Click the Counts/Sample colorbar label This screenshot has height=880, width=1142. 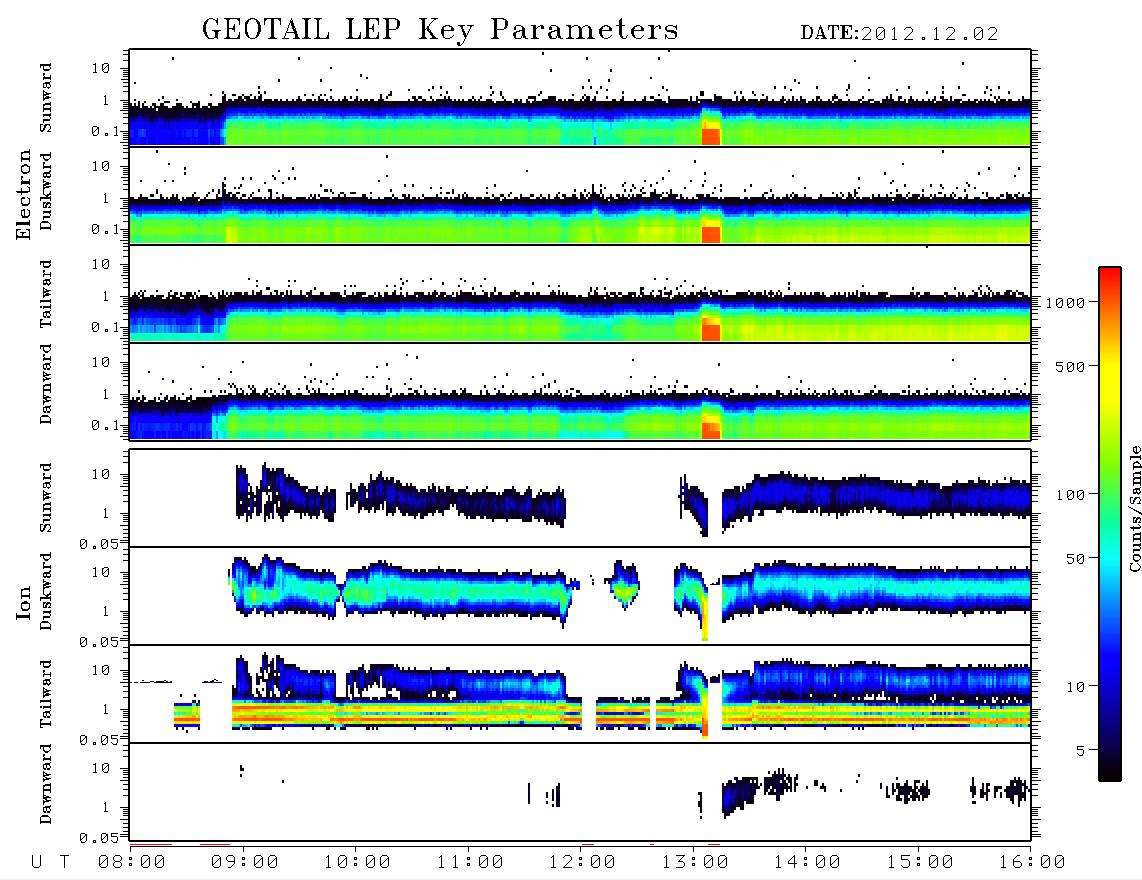click(1134, 508)
